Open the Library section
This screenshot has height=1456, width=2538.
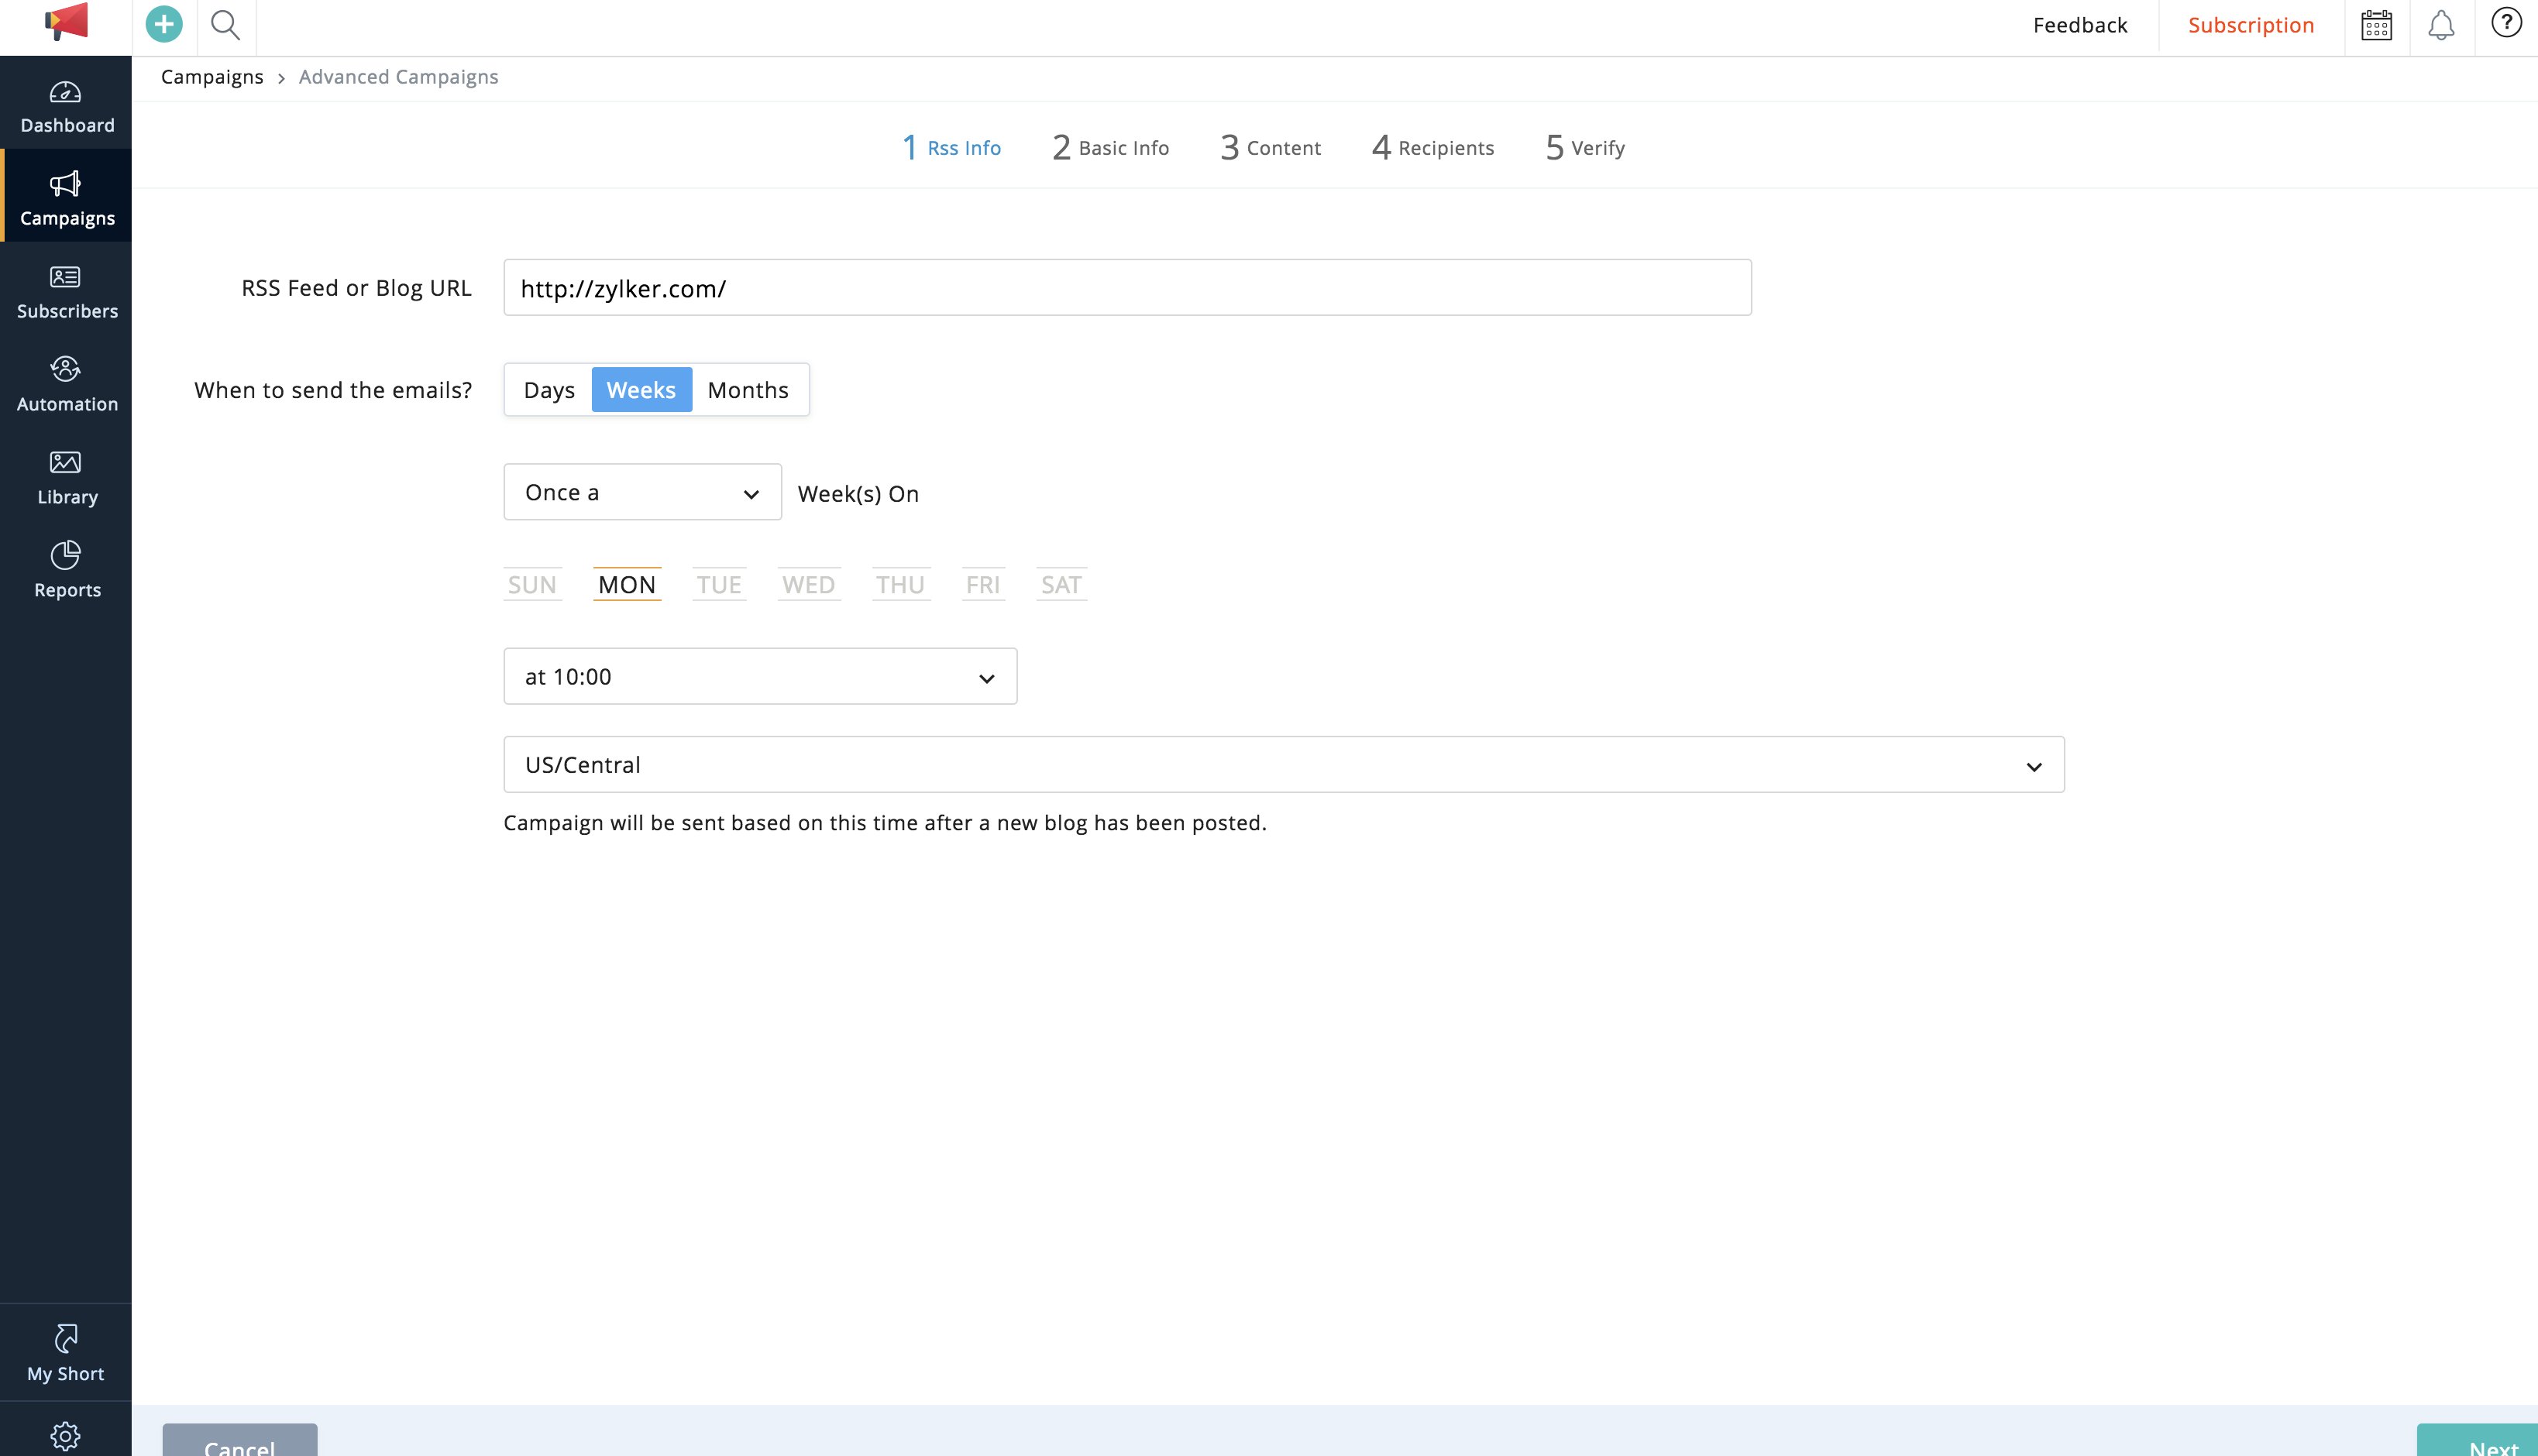coord(66,477)
